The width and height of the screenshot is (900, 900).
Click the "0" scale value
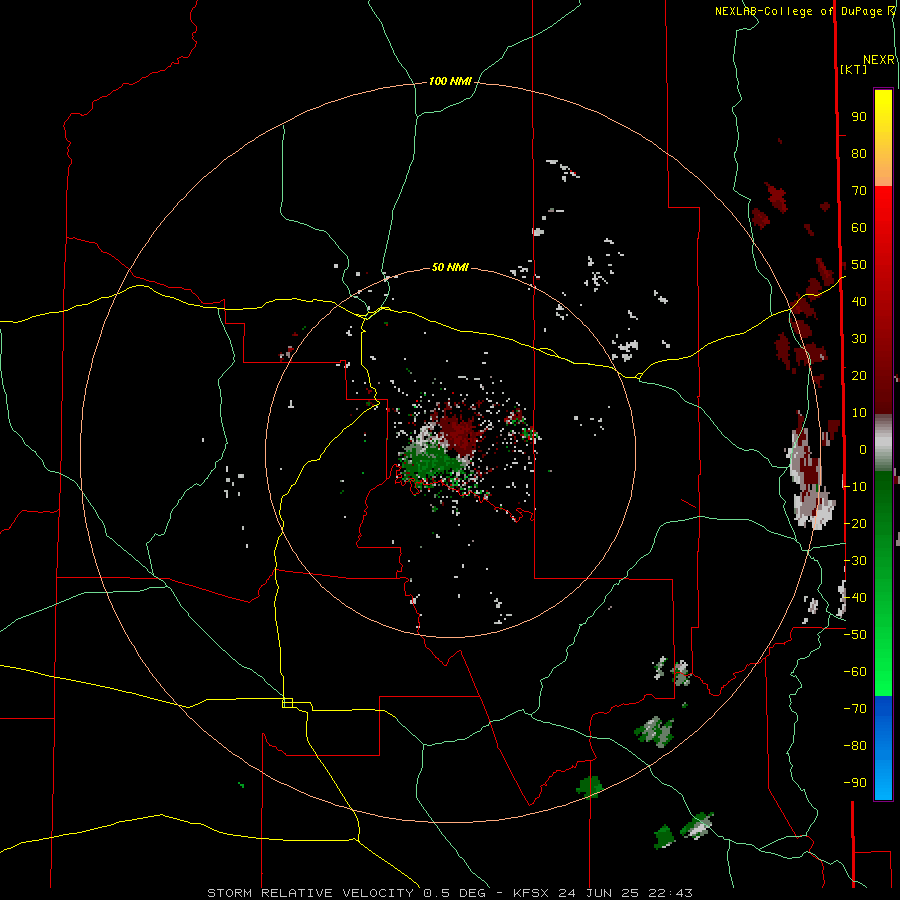863,450
